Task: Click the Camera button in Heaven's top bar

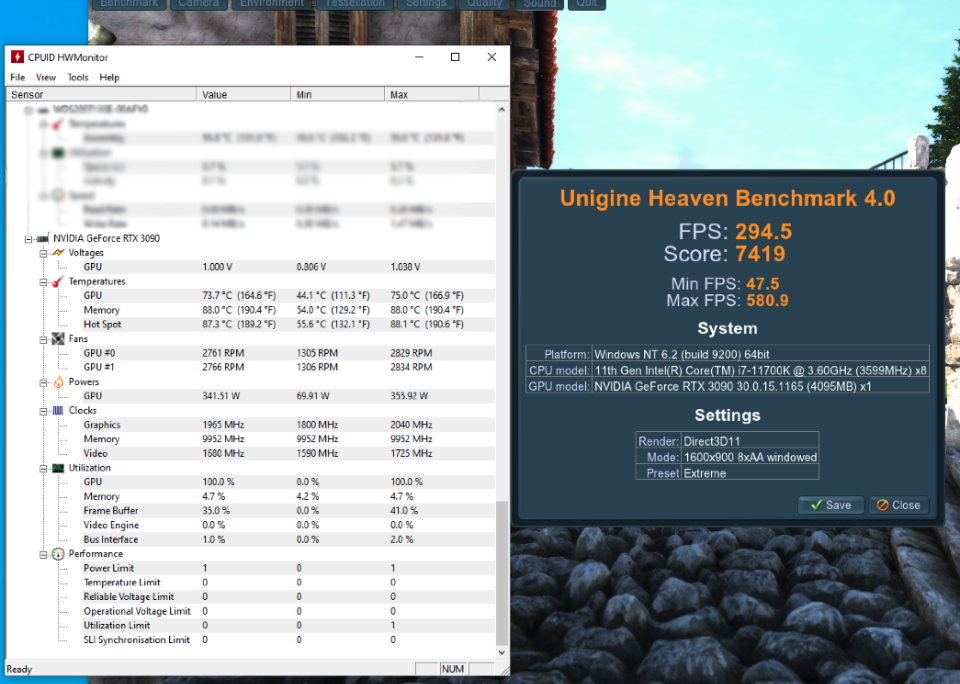Action: pos(198,4)
